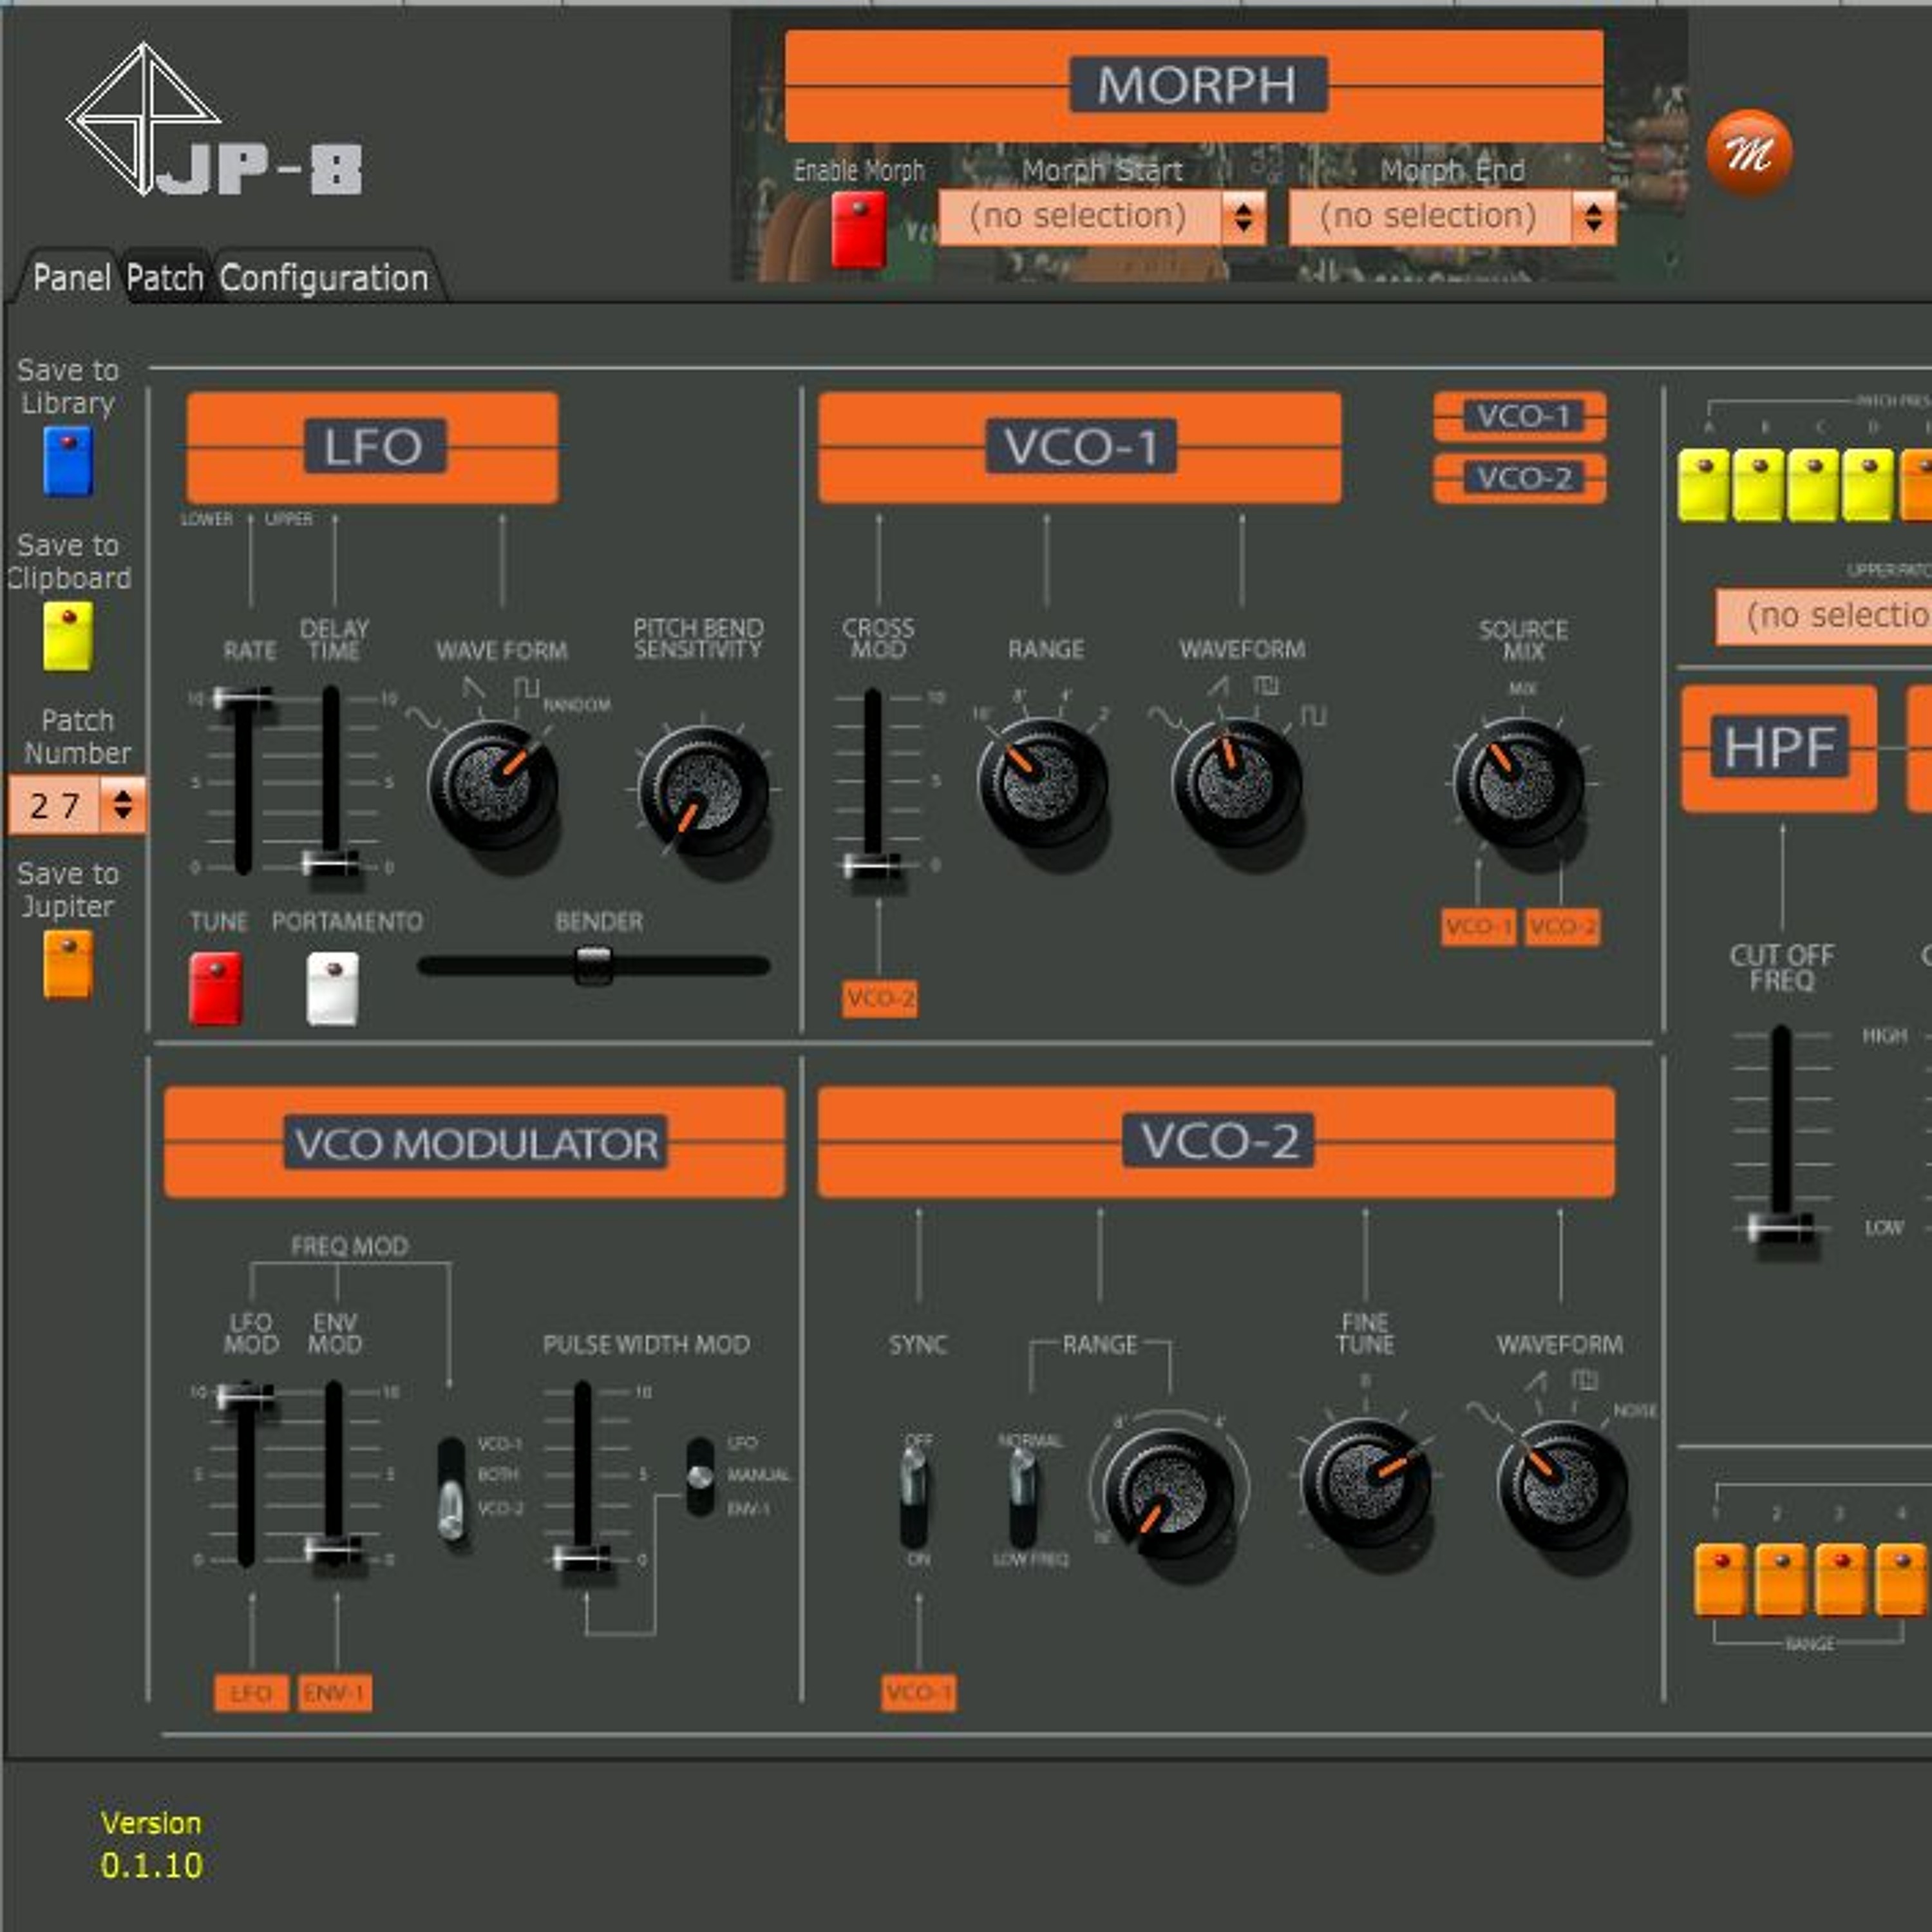
Task: Open the Upper Patch selection dropdown
Action: click(1825, 616)
